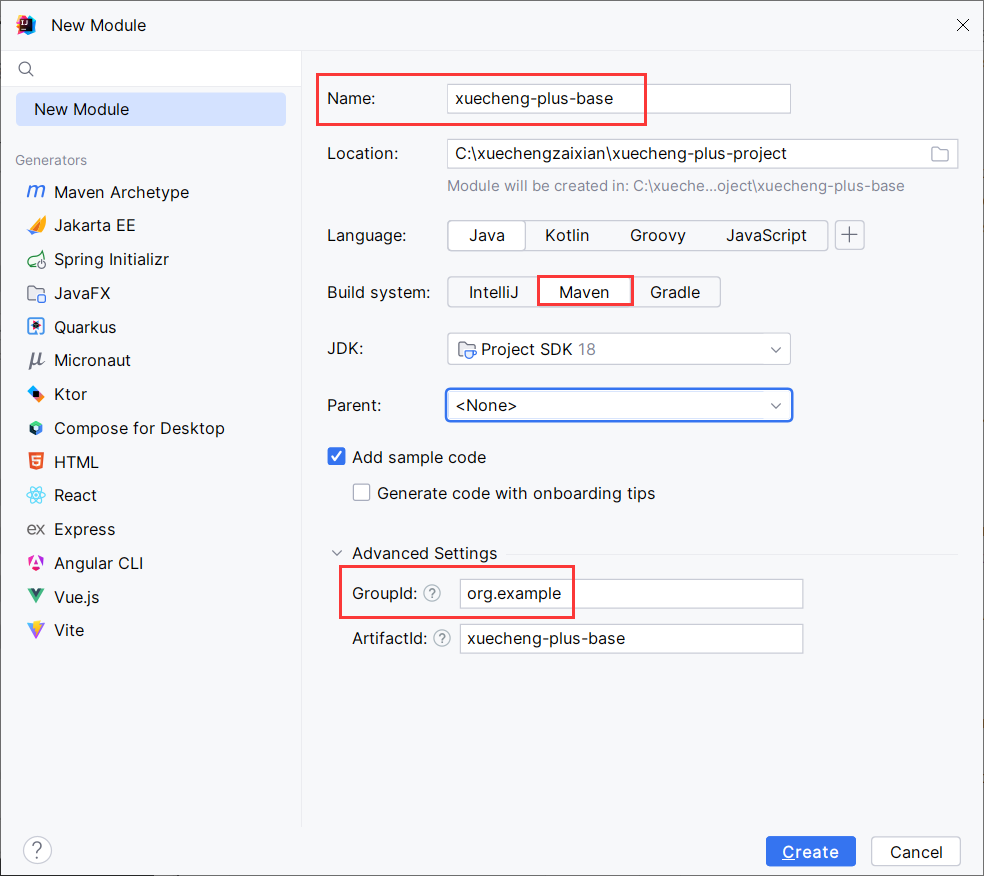
Task: Select JavaScript as language
Action: click(766, 235)
